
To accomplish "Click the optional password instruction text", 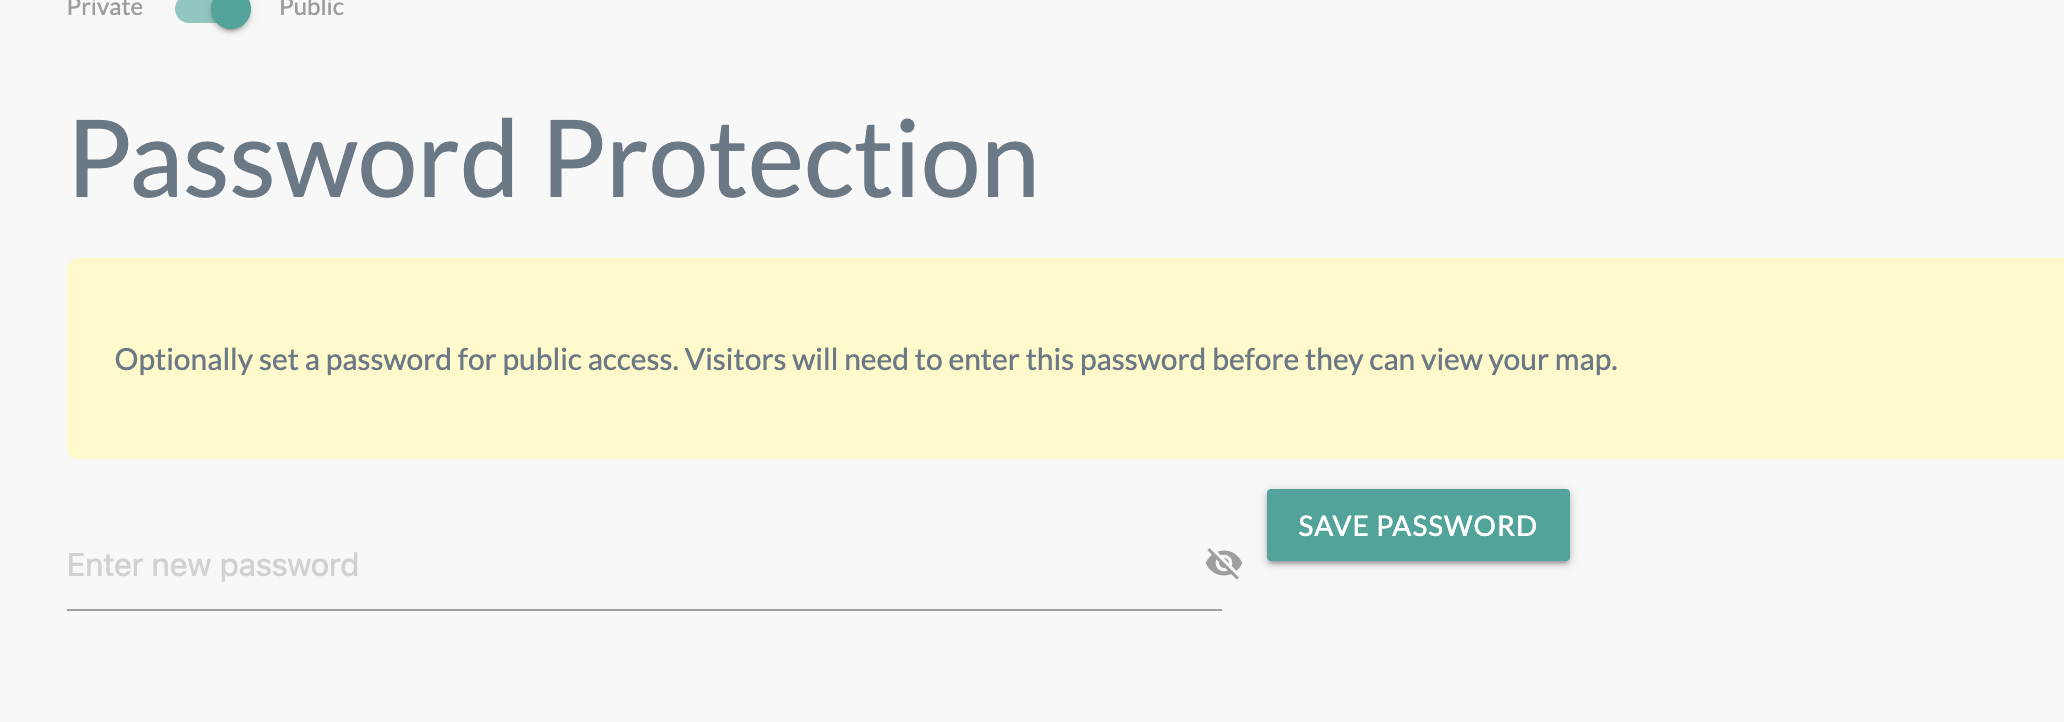I will (395, 360).
